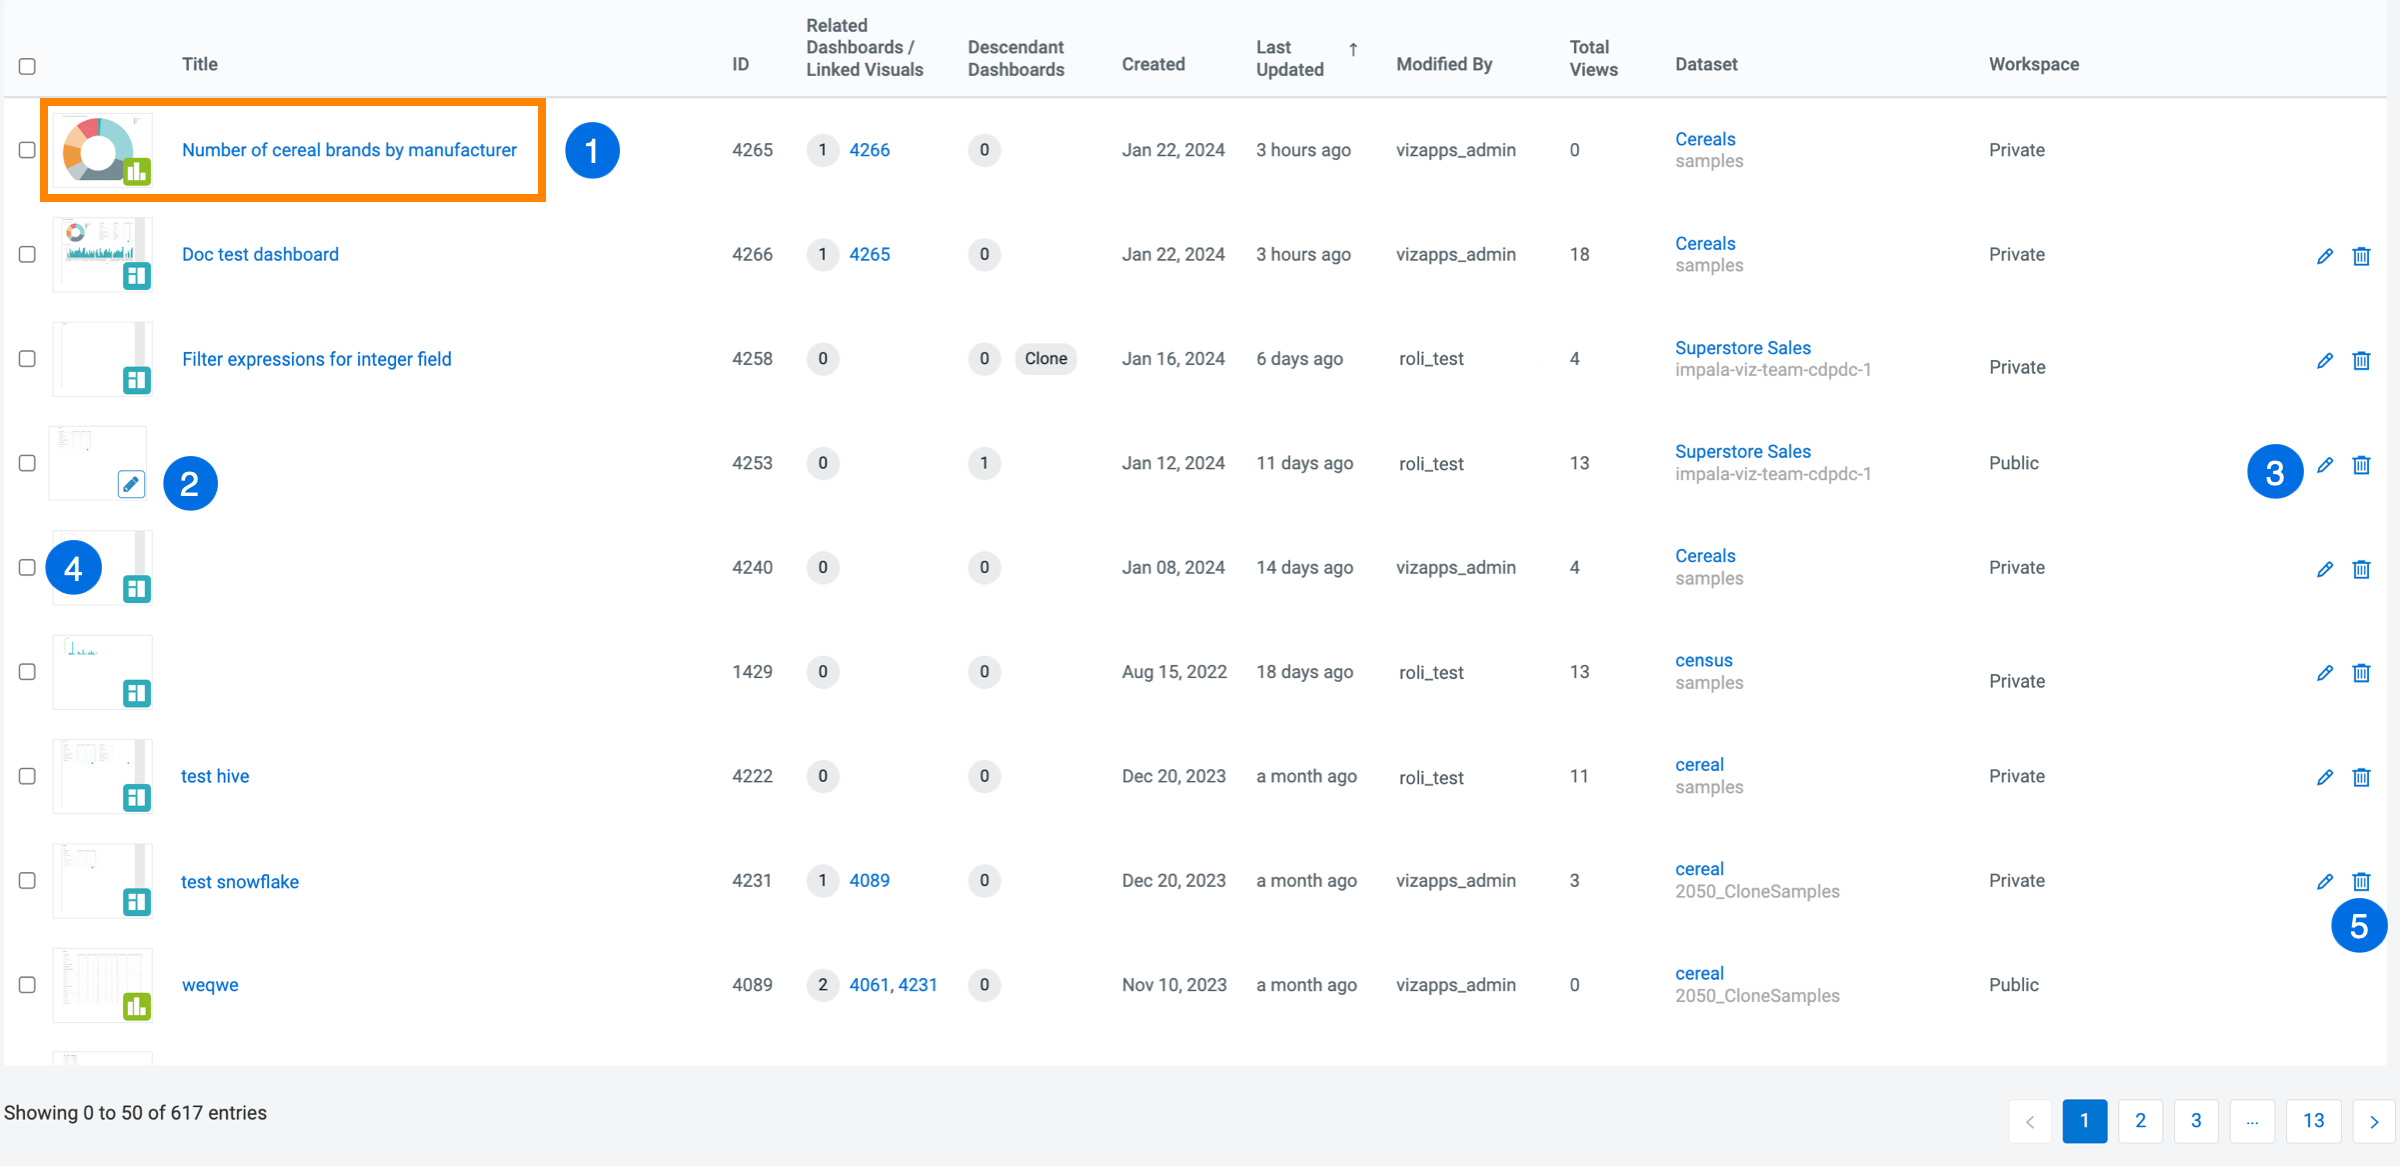Screen dimensions: 2400x1166
Task: Edit the test snowflake dashboard
Action: click(2325, 882)
